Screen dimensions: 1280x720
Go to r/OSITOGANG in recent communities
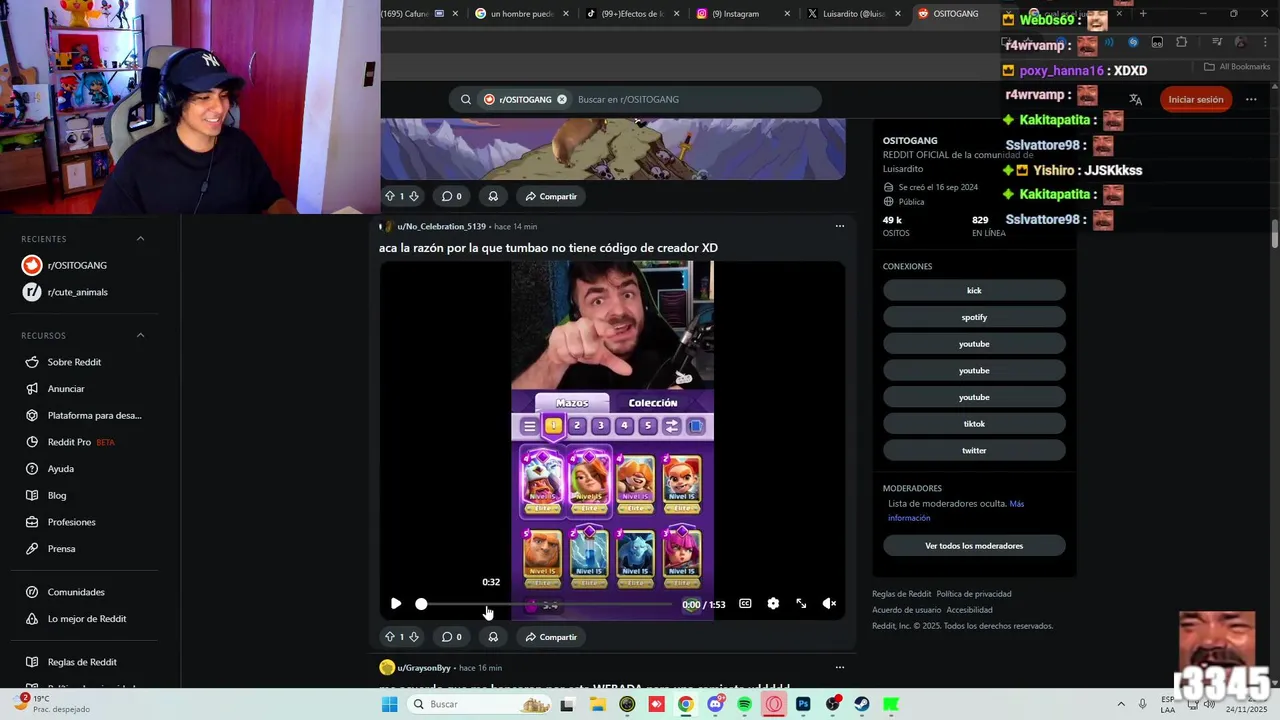(77, 265)
